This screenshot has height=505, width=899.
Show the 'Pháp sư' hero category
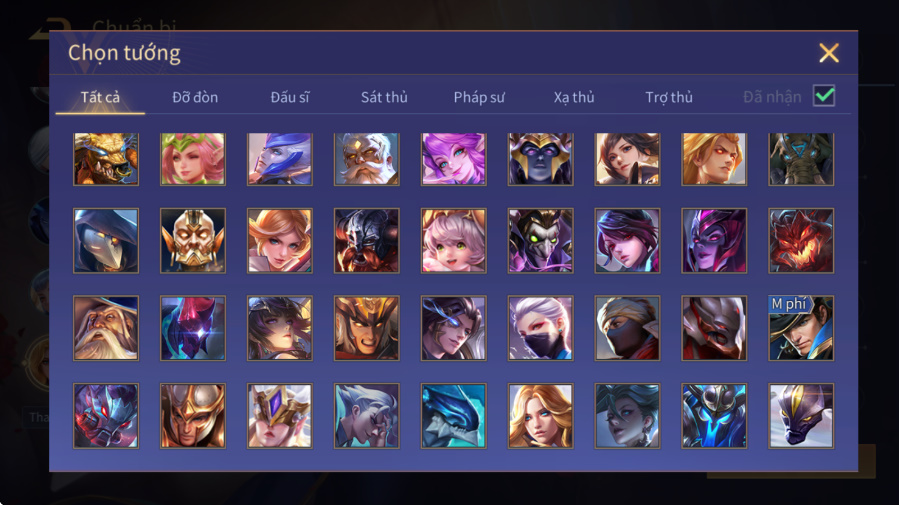click(x=479, y=97)
